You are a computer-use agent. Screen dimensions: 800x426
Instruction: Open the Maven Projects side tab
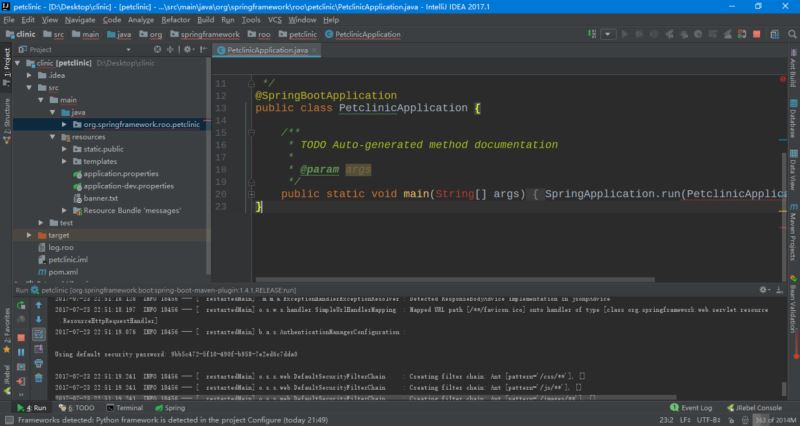click(x=793, y=232)
